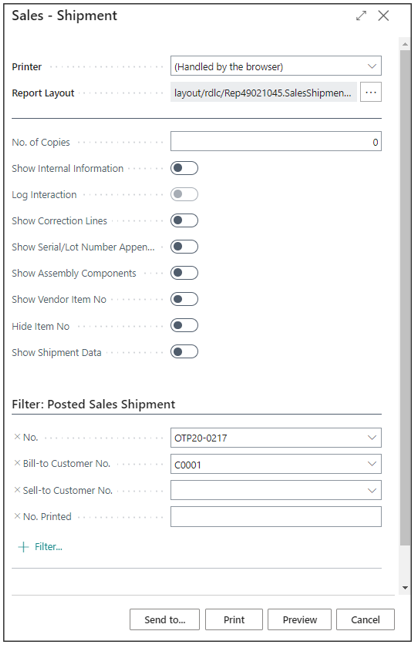This screenshot has height=646, width=417.
Task: Remove the No. filter with its X icon
Action: click(x=17, y=437)
